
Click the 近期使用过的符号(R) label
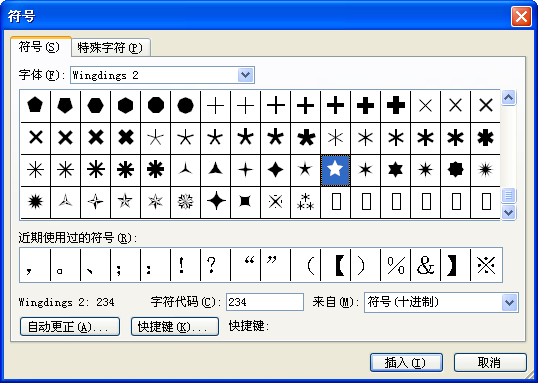78,238
